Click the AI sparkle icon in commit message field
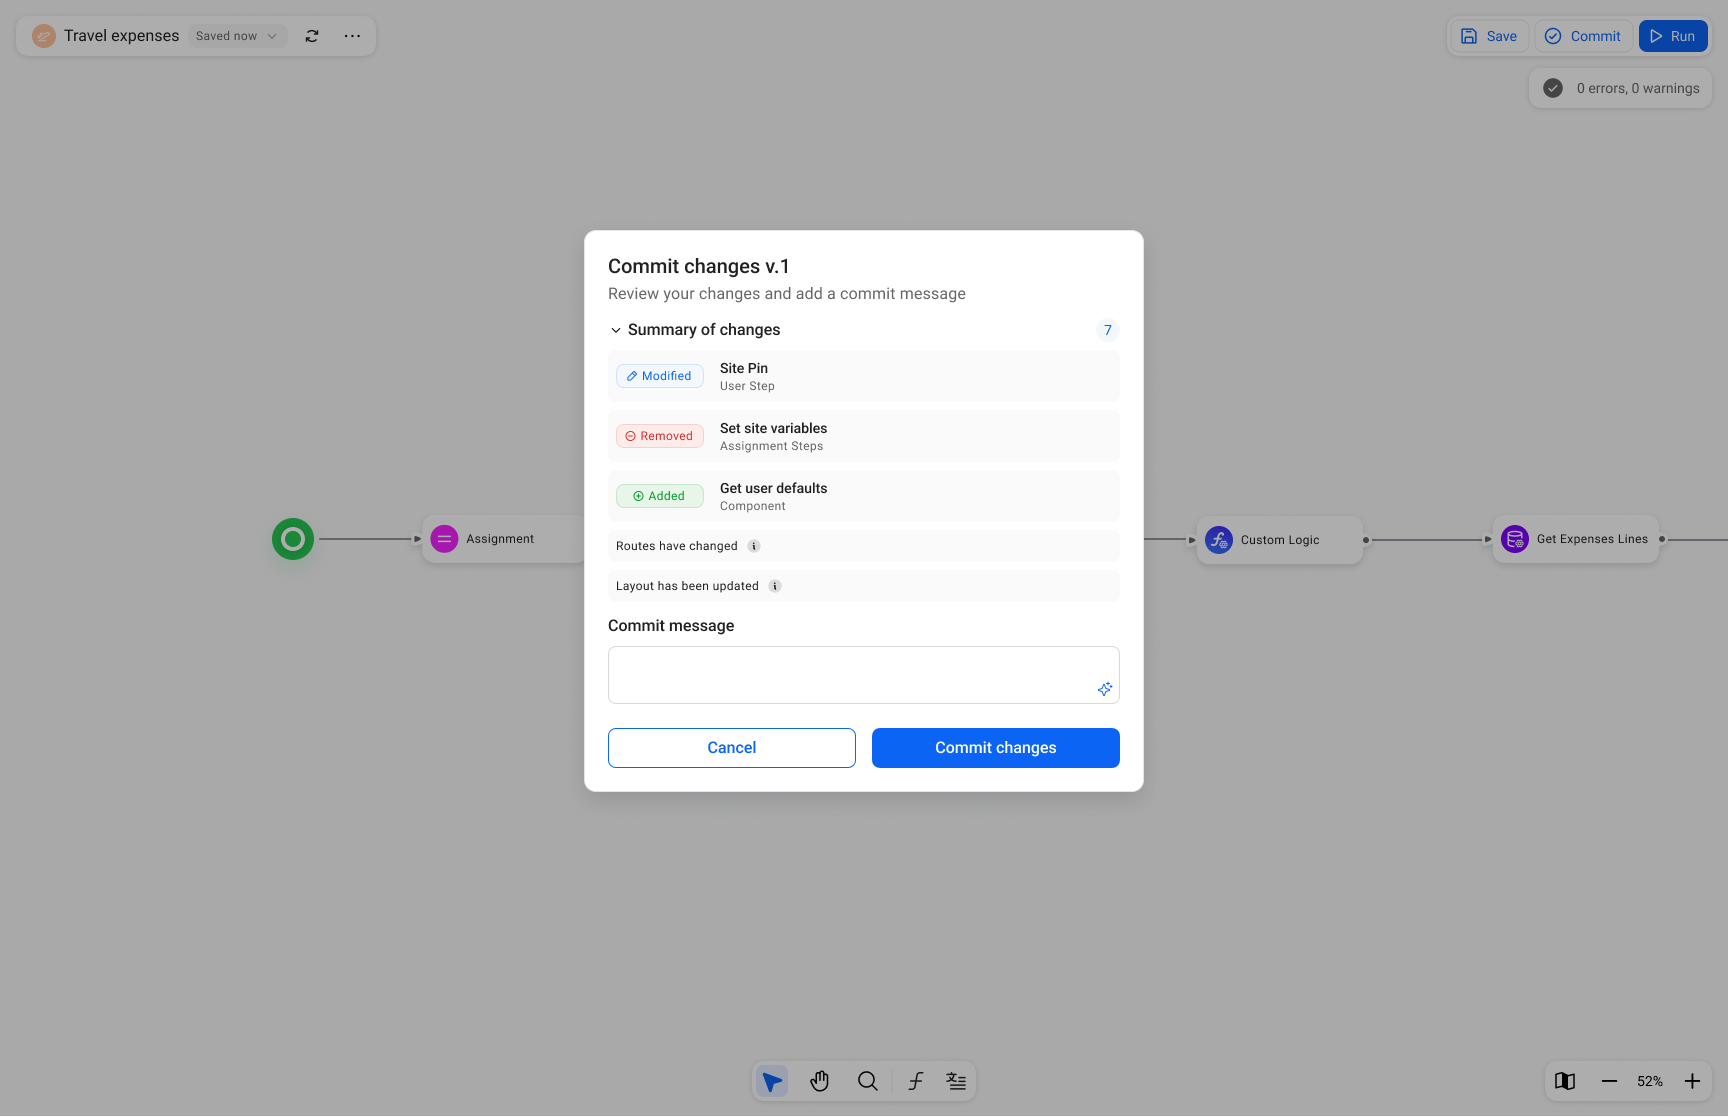This screenshot has width=1728, height=1117. [x=1104, y=689]
